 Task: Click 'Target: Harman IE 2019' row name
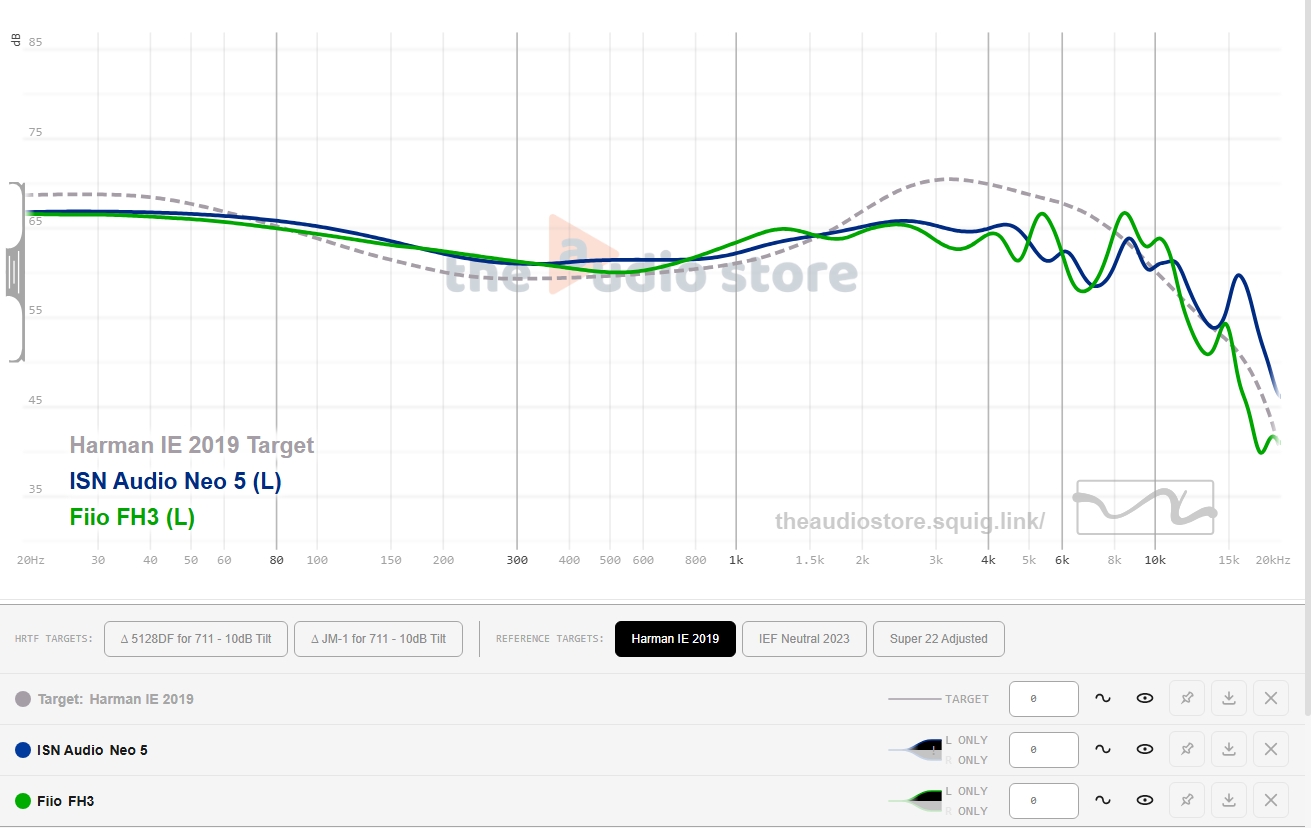click(116, 699)
